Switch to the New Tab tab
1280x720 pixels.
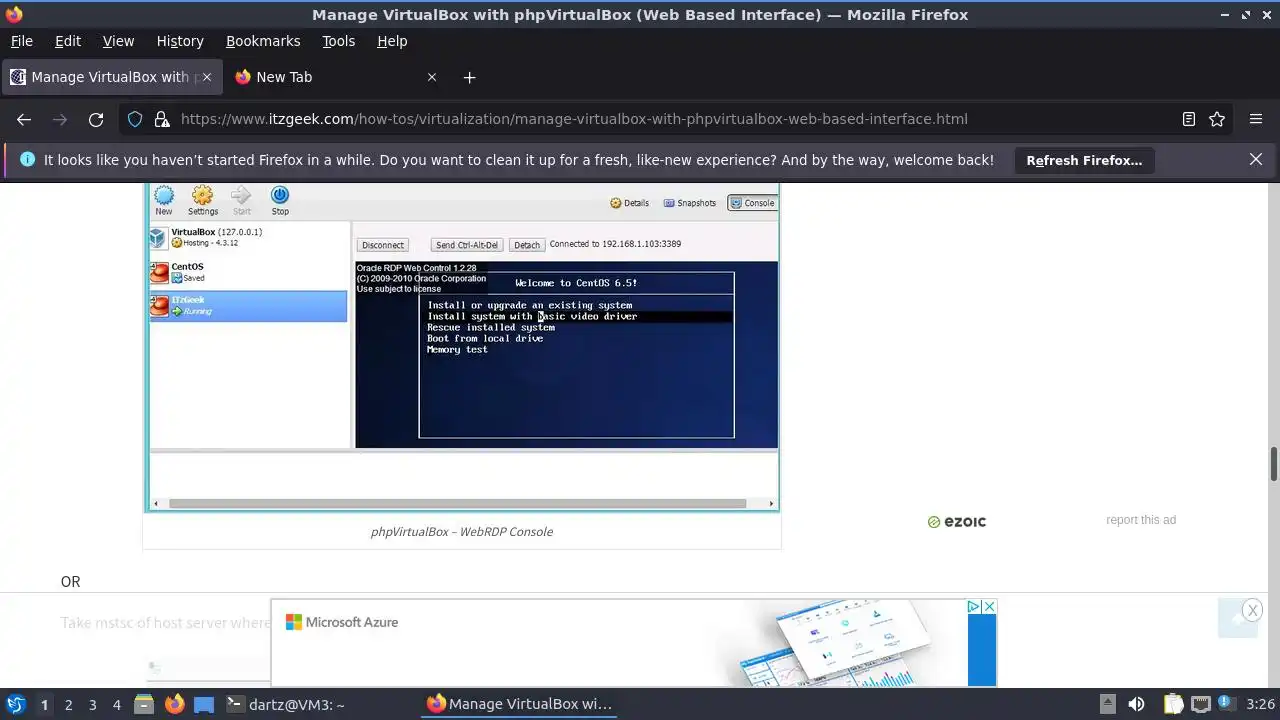click(x=336, y=77)
